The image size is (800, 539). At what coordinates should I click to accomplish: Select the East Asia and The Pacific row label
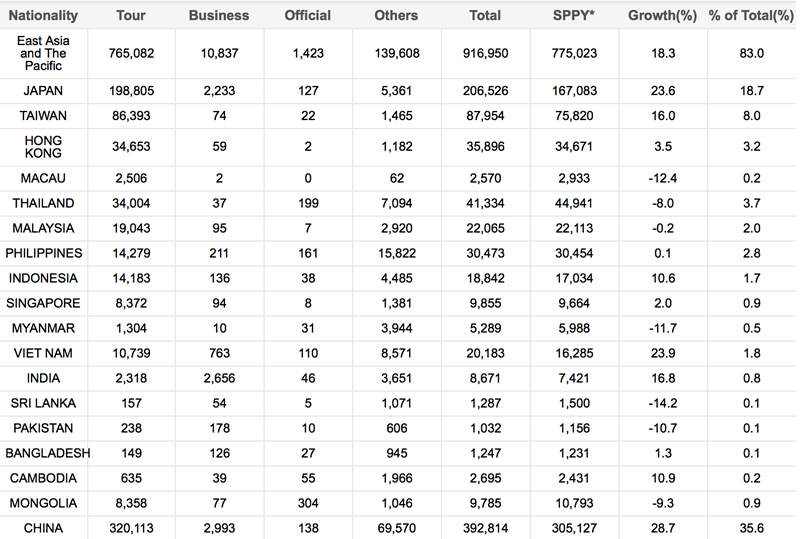[43, 53]
